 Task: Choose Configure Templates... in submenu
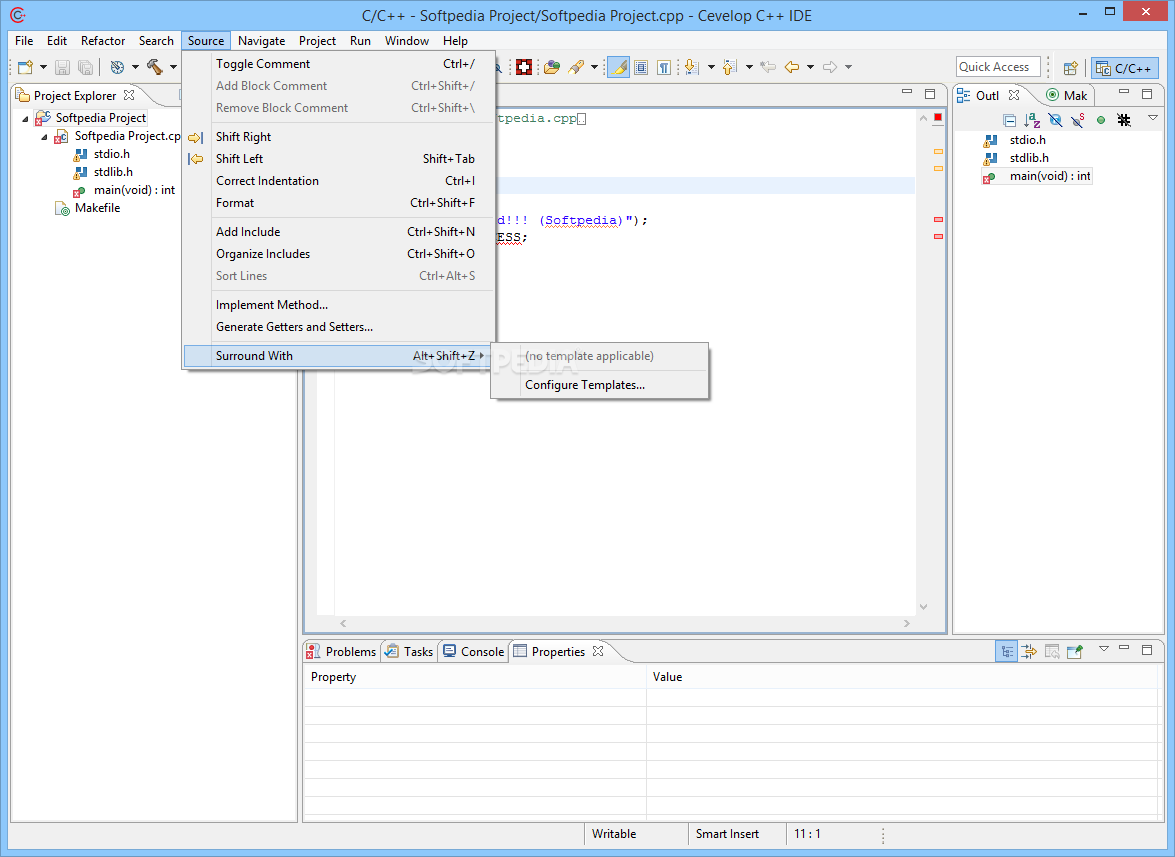[599, 385]
